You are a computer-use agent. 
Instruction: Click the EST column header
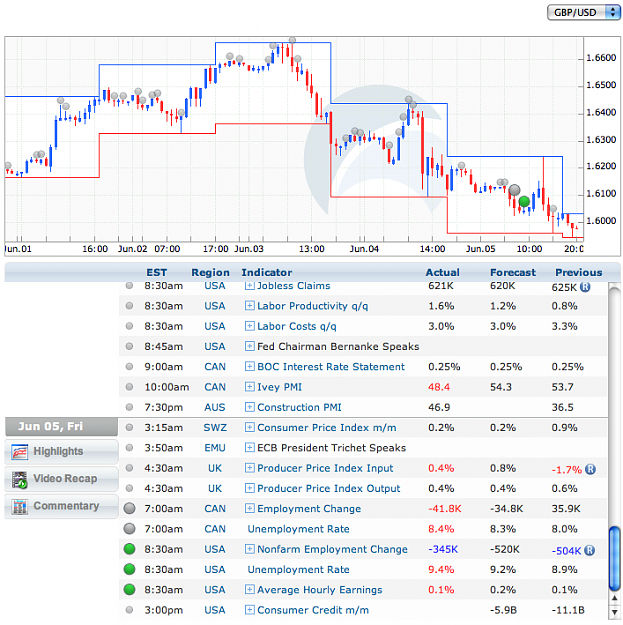pos(157,273)
